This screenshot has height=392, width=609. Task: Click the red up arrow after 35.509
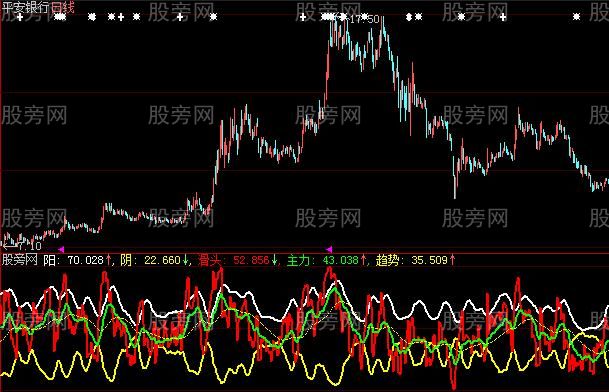point(452,260)
